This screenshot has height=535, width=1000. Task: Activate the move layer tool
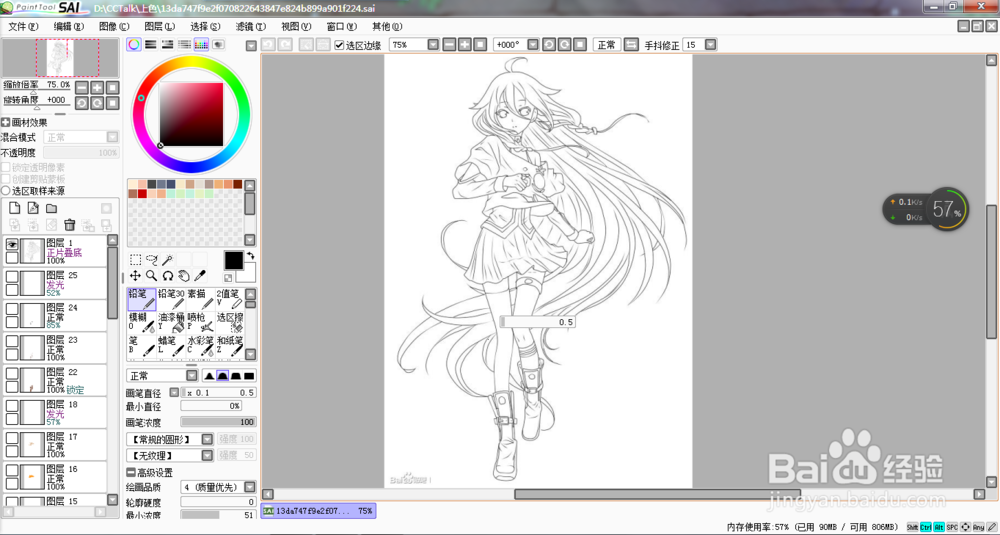pyautogui.click(x=135, y=275)
